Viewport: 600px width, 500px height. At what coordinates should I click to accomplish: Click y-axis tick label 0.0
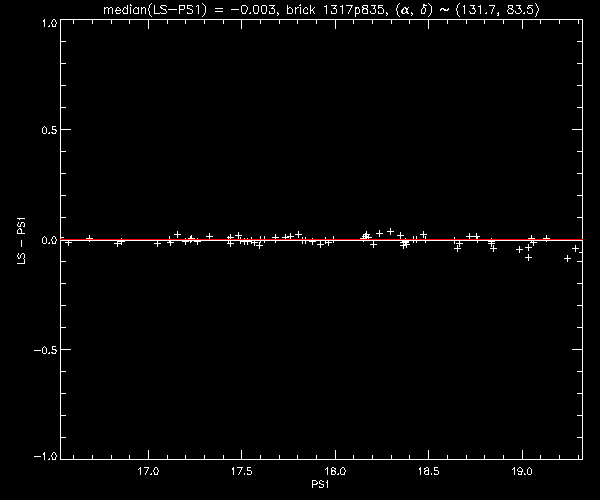[49, 240]
